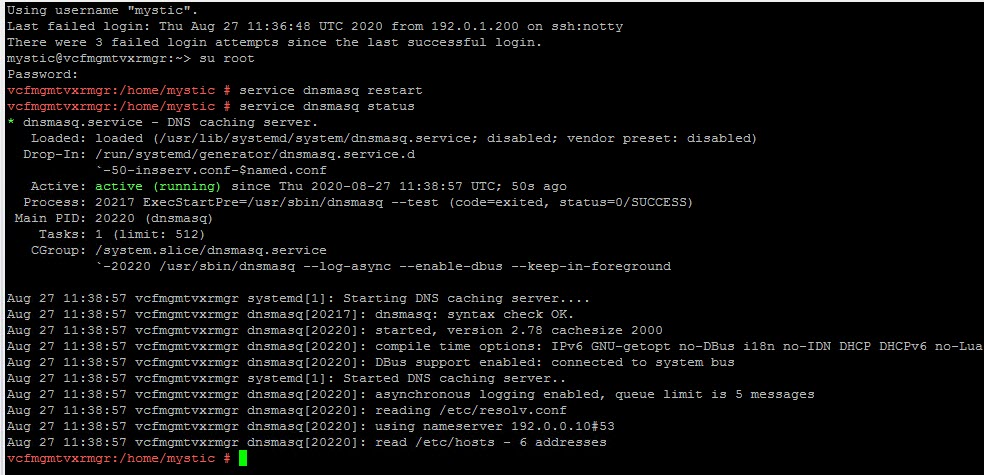Click the "Password:" prompt line
The height and width of the screenshot is (475, 984).
(x=42, y=74)
